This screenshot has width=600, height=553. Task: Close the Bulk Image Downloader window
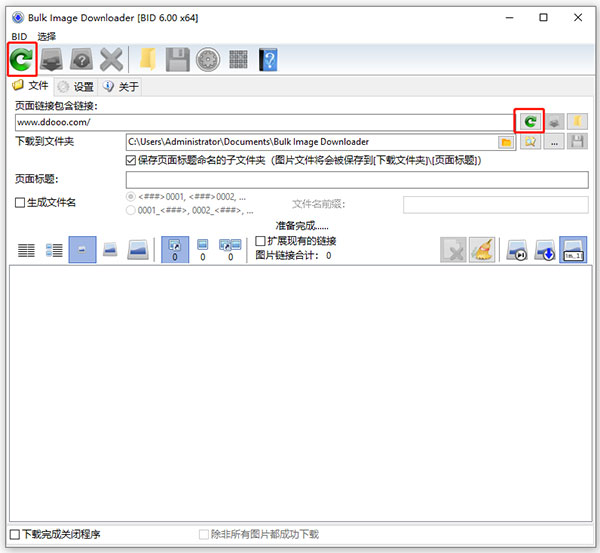point(578,18)
